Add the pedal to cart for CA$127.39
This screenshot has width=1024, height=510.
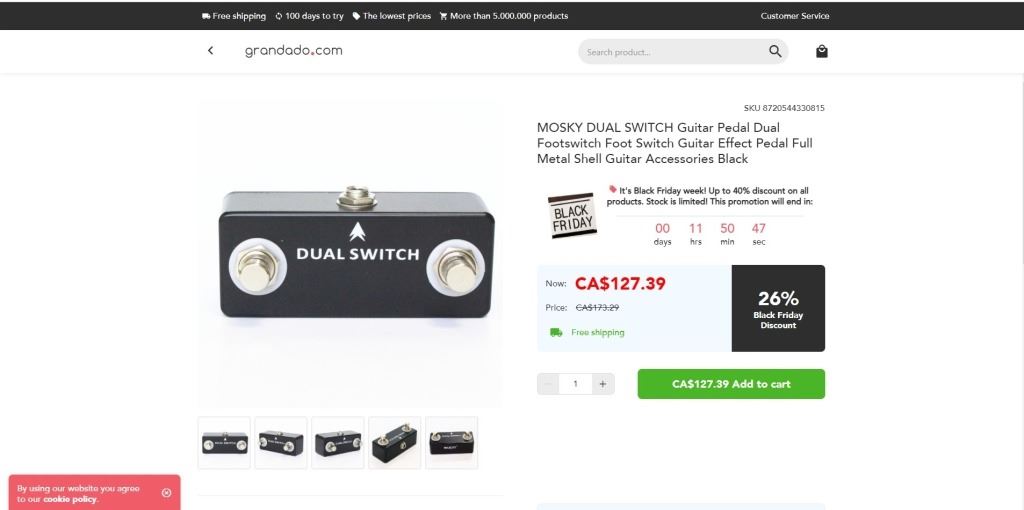coord(731,384)
